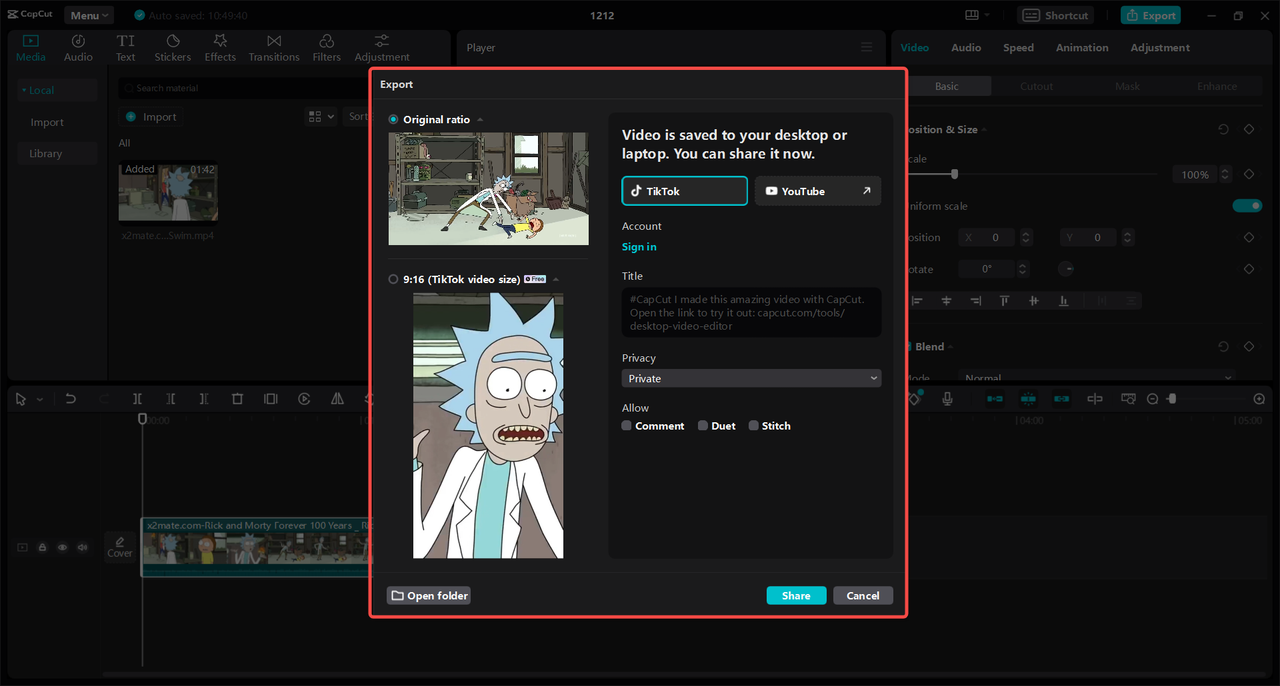1280x686 pixels.
Task: Select the pointer tool in timeline toolbar
Action: point(21,399)
